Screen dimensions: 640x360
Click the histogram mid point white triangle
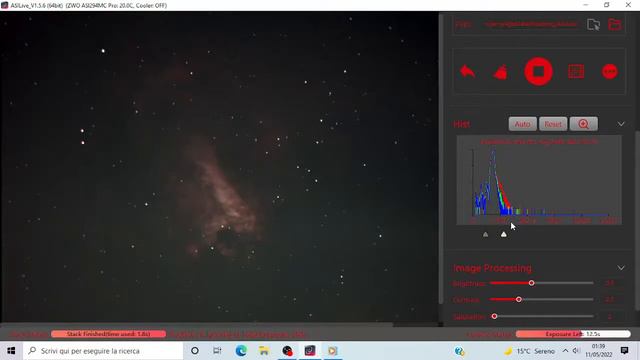pyautogui.click(x=504, y=234)
